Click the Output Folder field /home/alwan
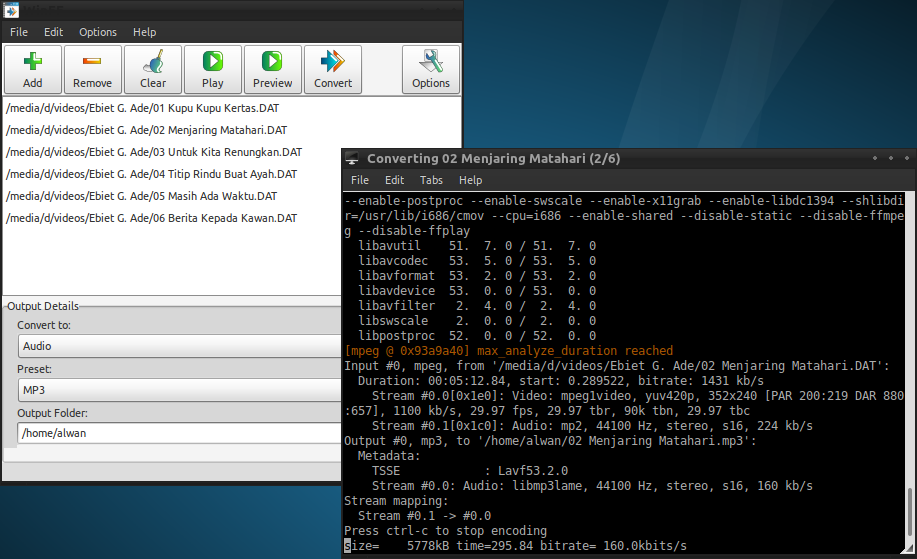Screen dimensions: 917x559 click(180, 433)
